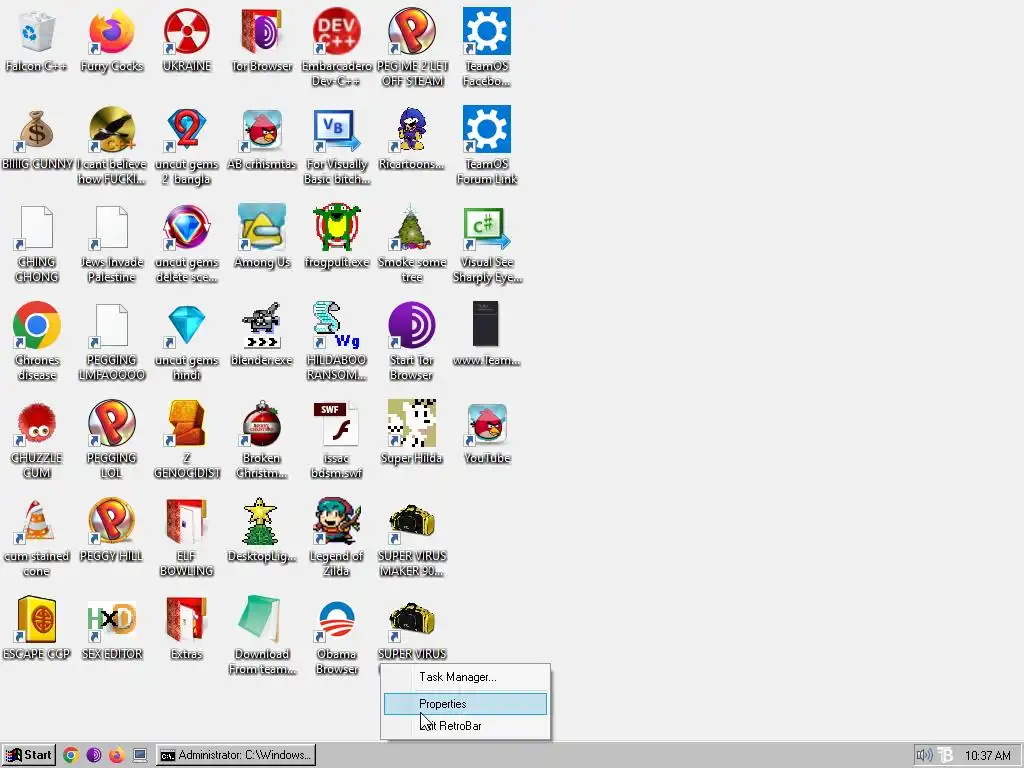Viewport: 1024px width, 768px height.
Task: Select the Super Hilda pixel icon
Action: (411, 423)
